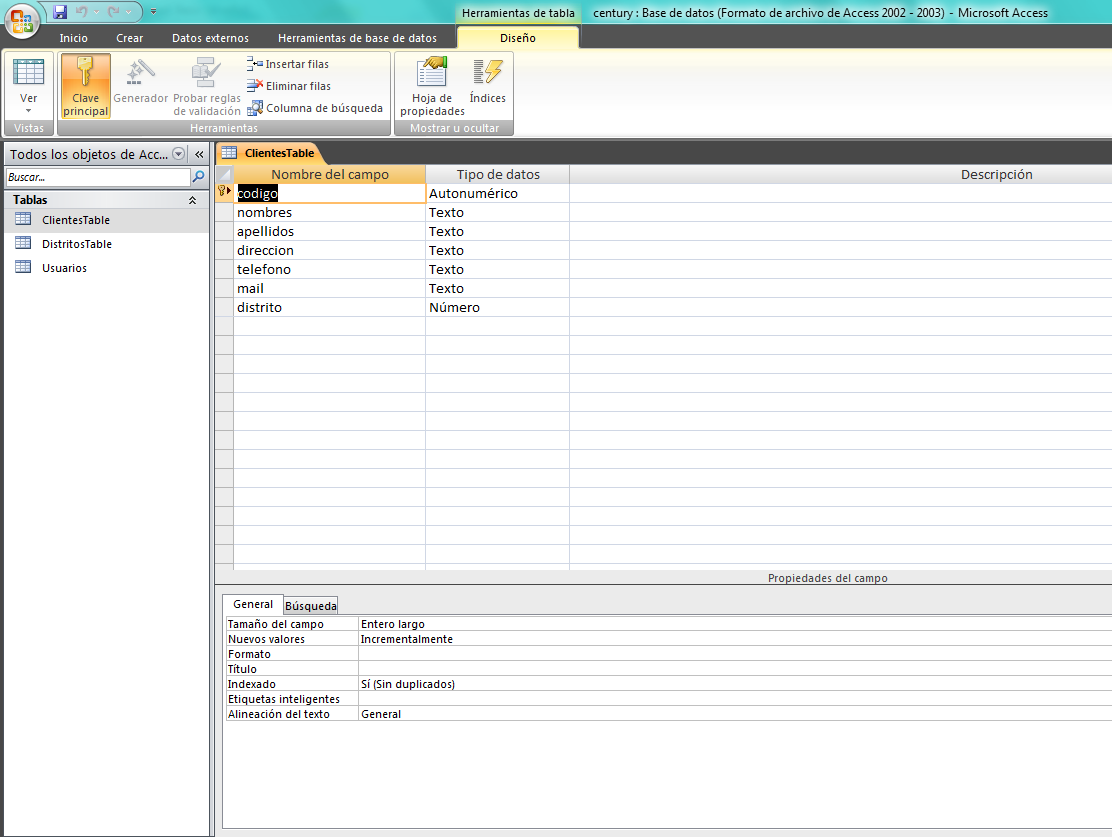
Task: Select the nombres field name cell
Action: point(330,212)
